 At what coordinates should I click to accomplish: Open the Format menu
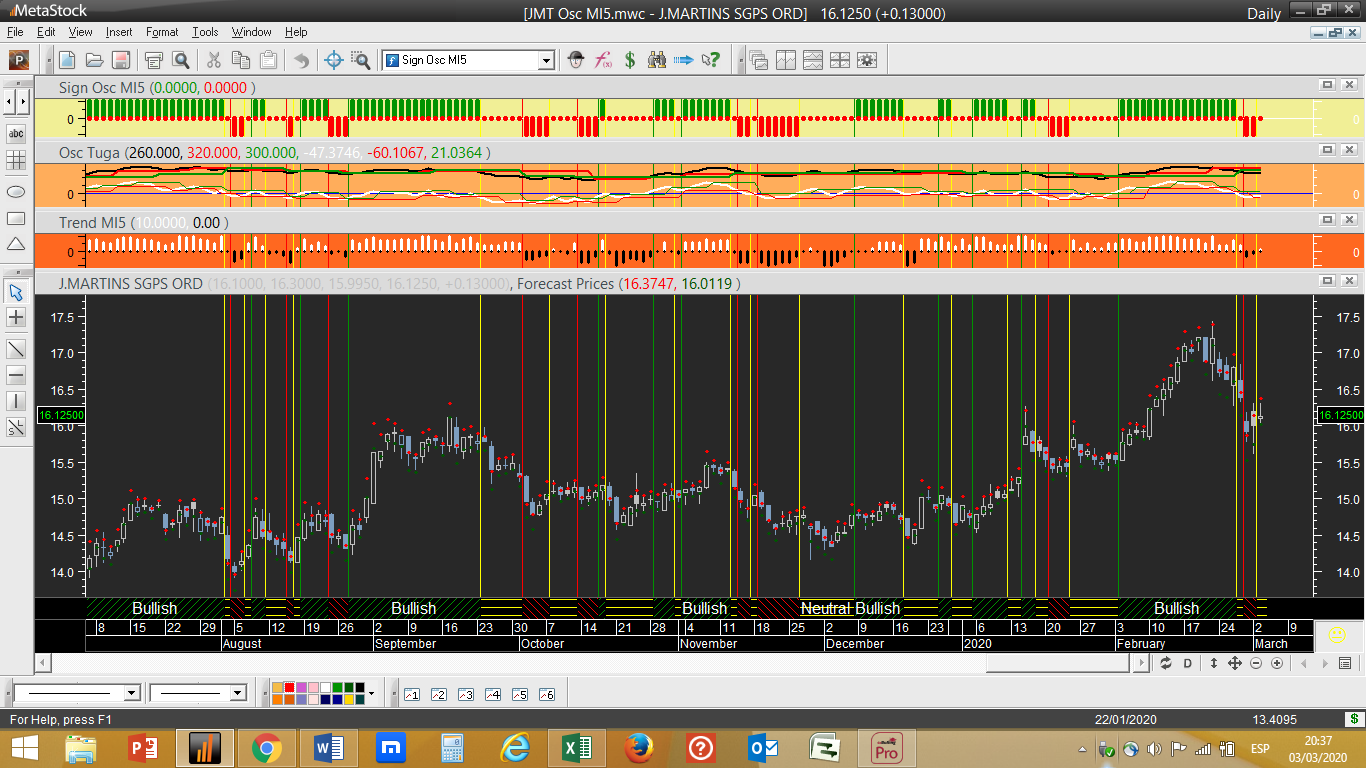(x=162, y=32)
